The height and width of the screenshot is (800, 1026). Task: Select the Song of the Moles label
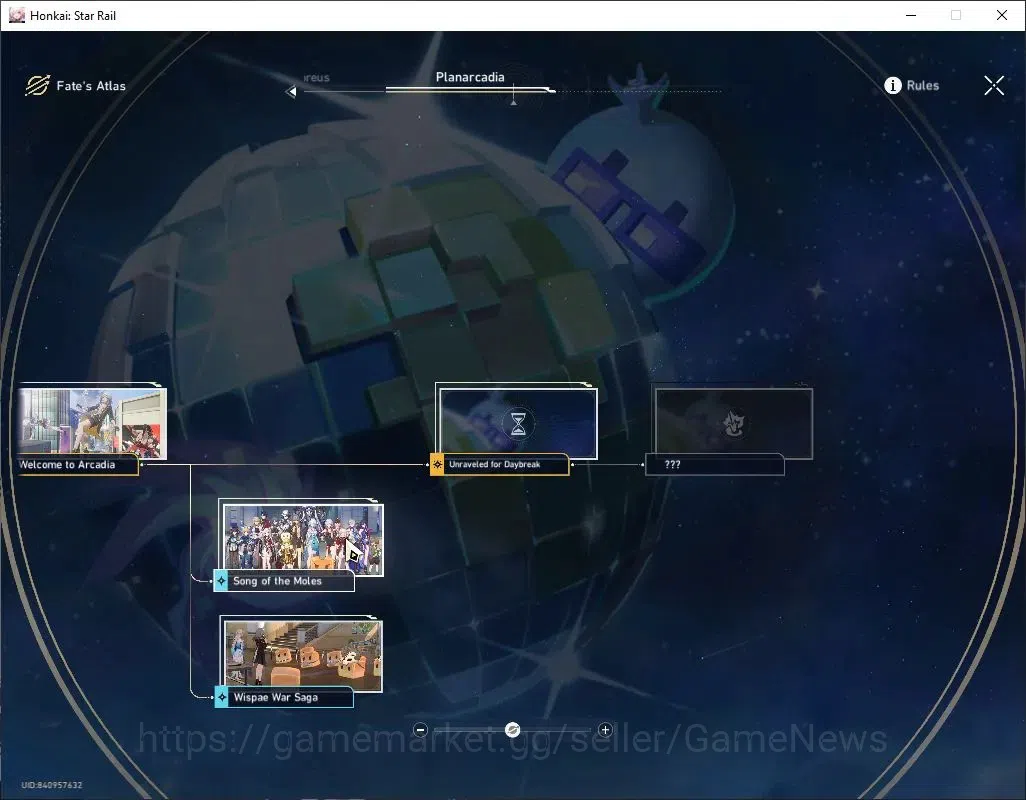coord(277,581)
